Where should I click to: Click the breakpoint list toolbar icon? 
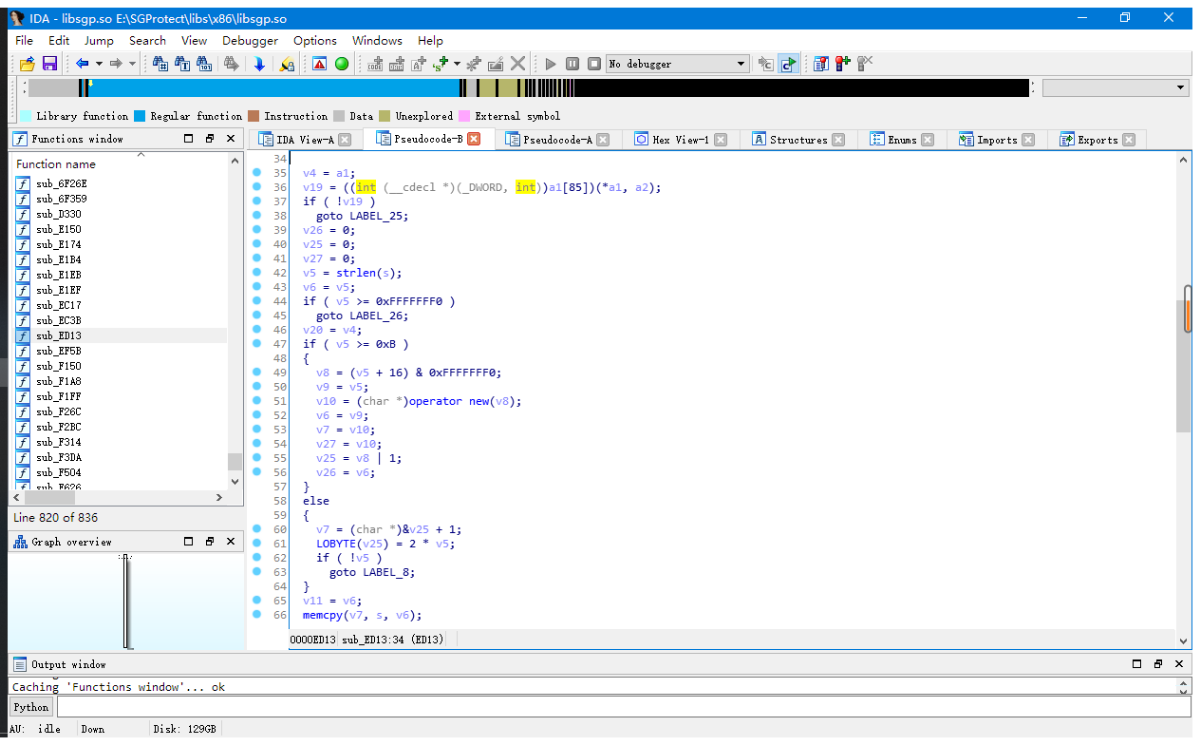(821, 64)
